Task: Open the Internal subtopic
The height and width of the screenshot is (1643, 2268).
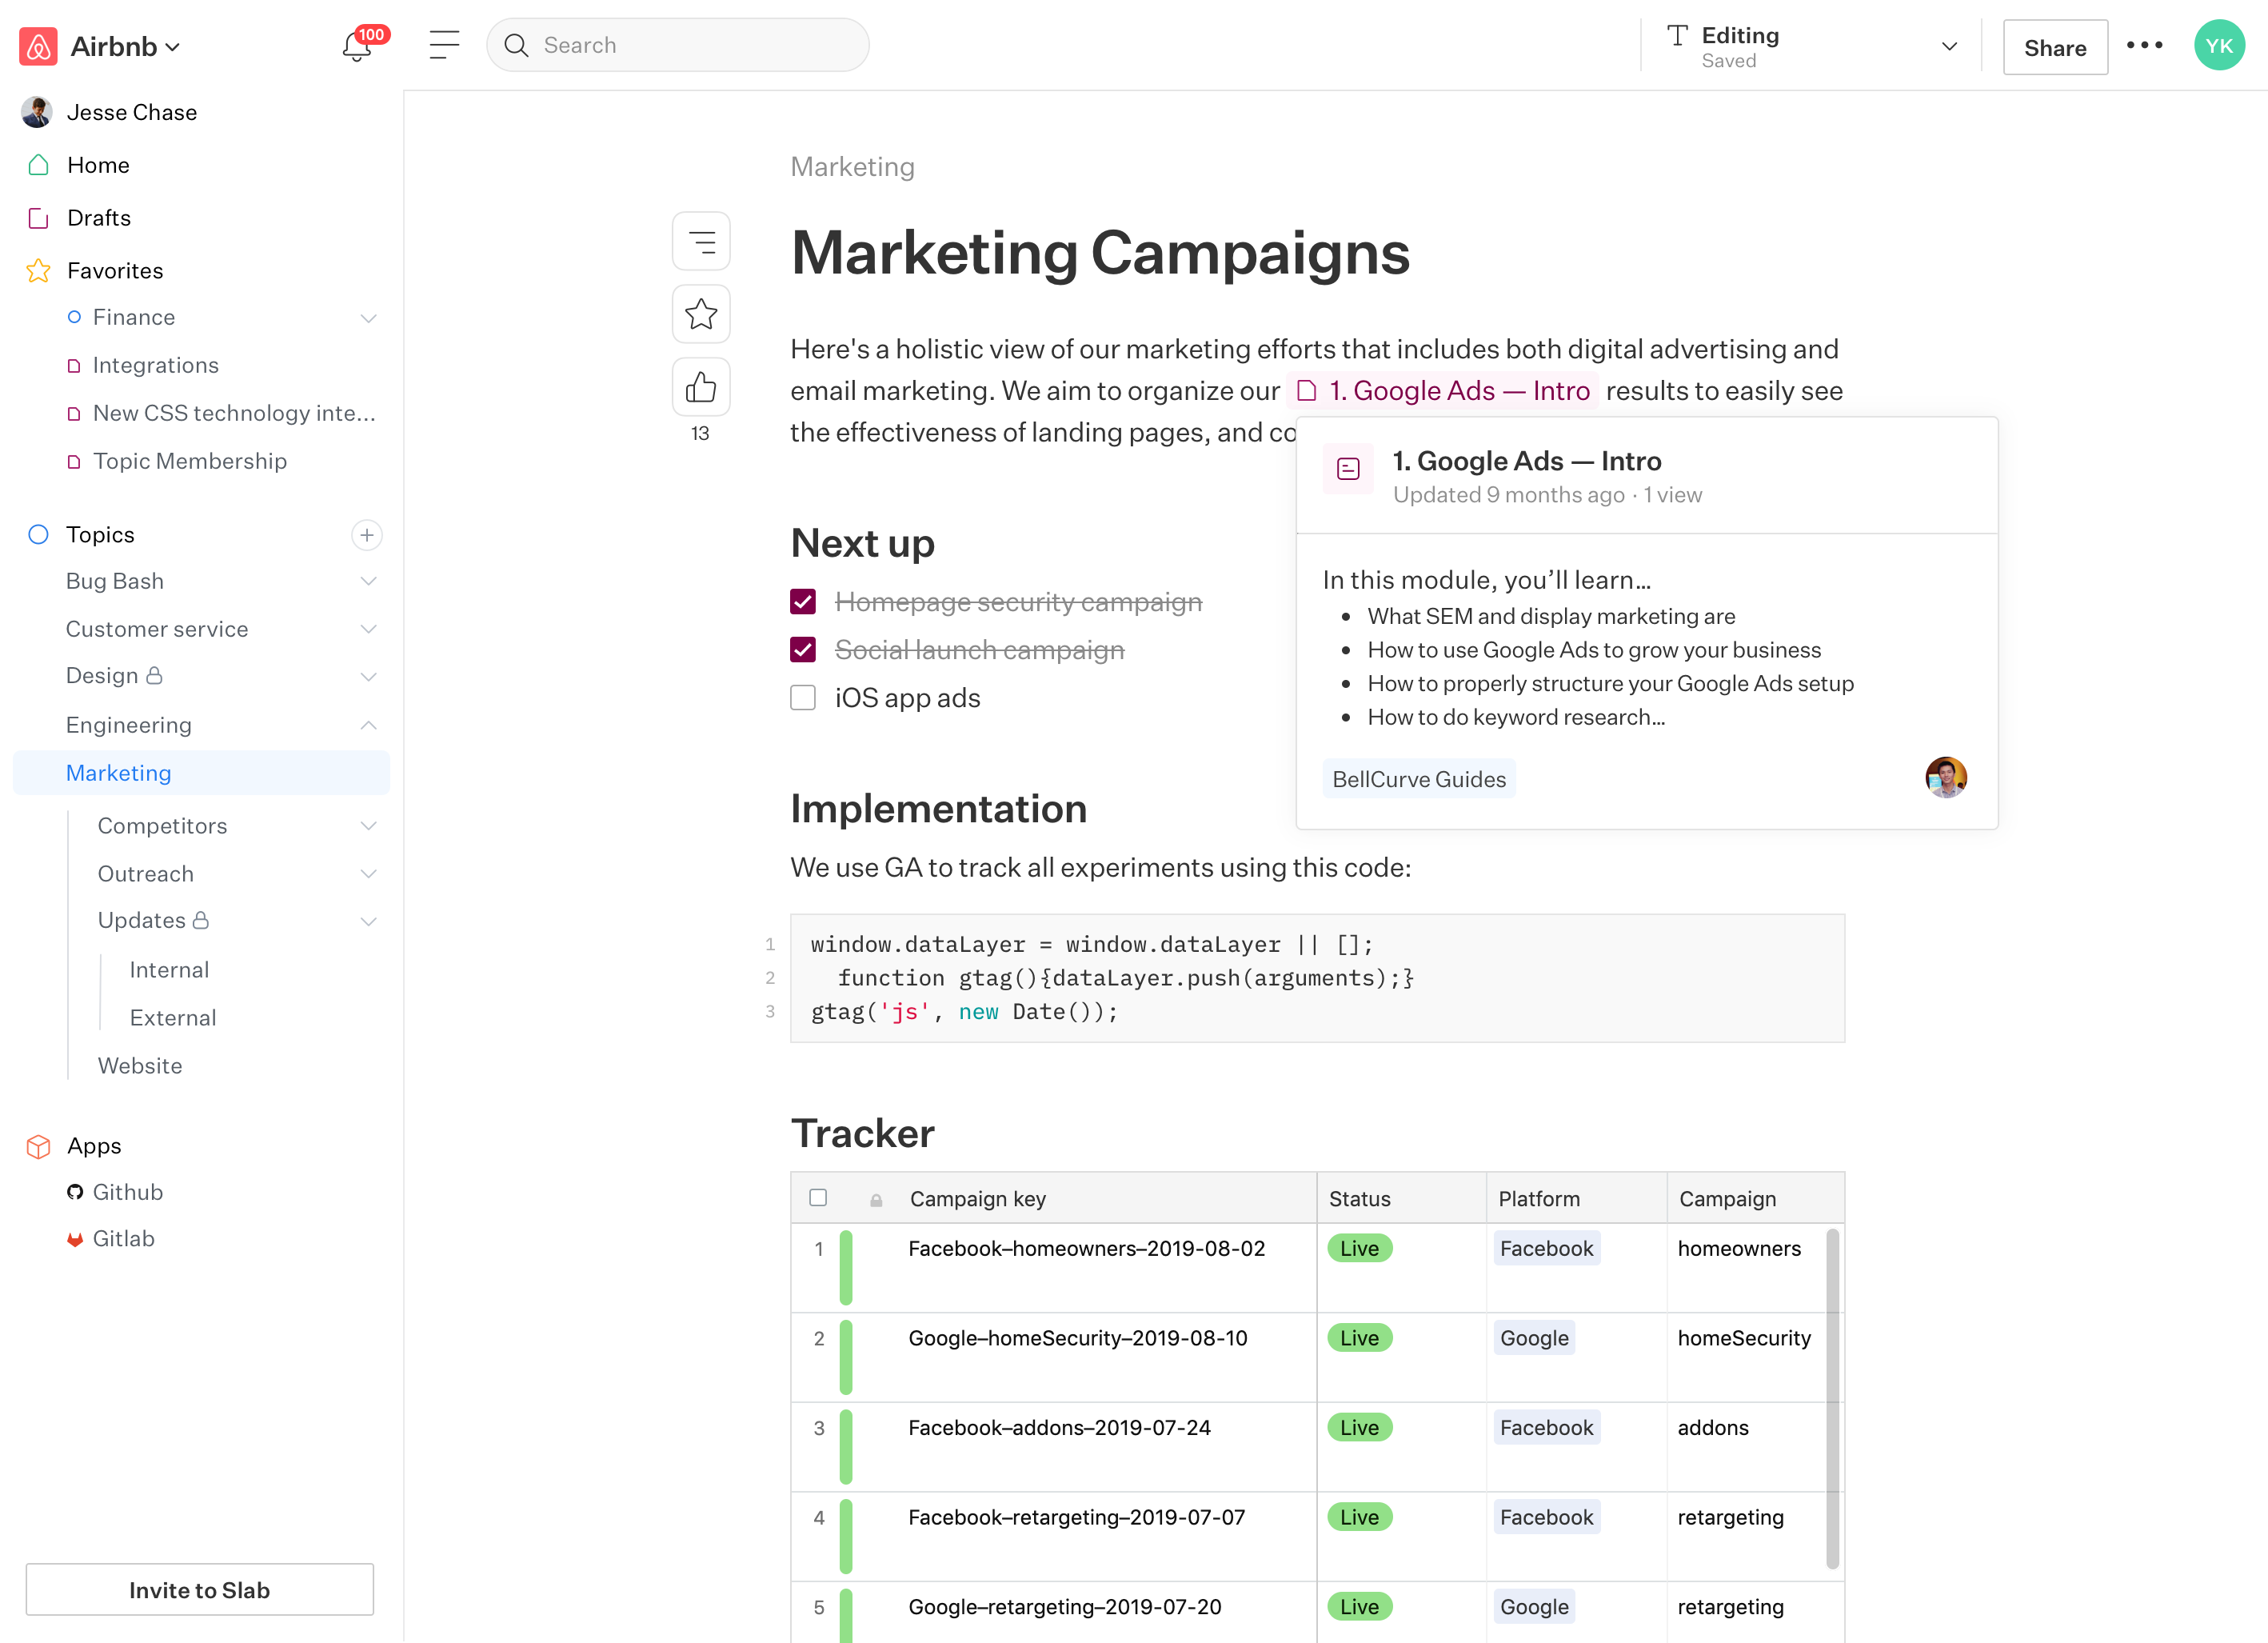Action: [169, 970]
